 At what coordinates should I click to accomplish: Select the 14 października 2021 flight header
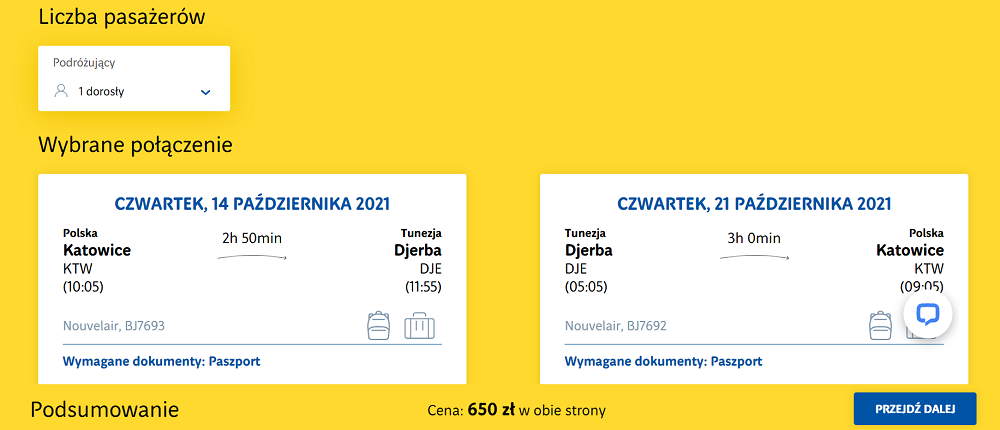[252, 204]
